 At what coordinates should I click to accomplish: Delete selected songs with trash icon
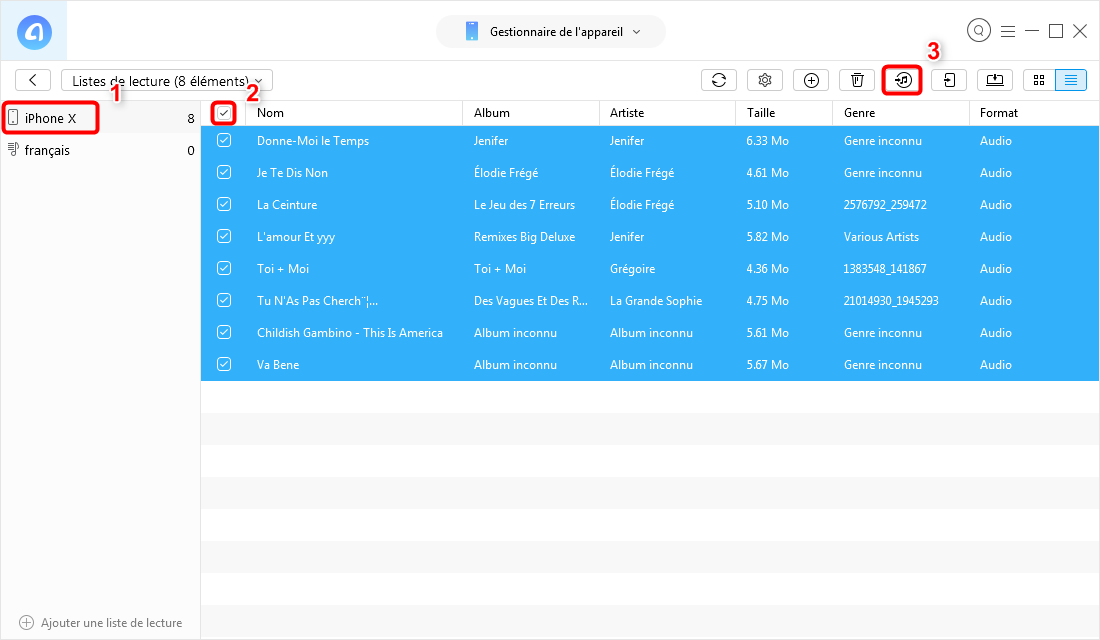(857, 81)
